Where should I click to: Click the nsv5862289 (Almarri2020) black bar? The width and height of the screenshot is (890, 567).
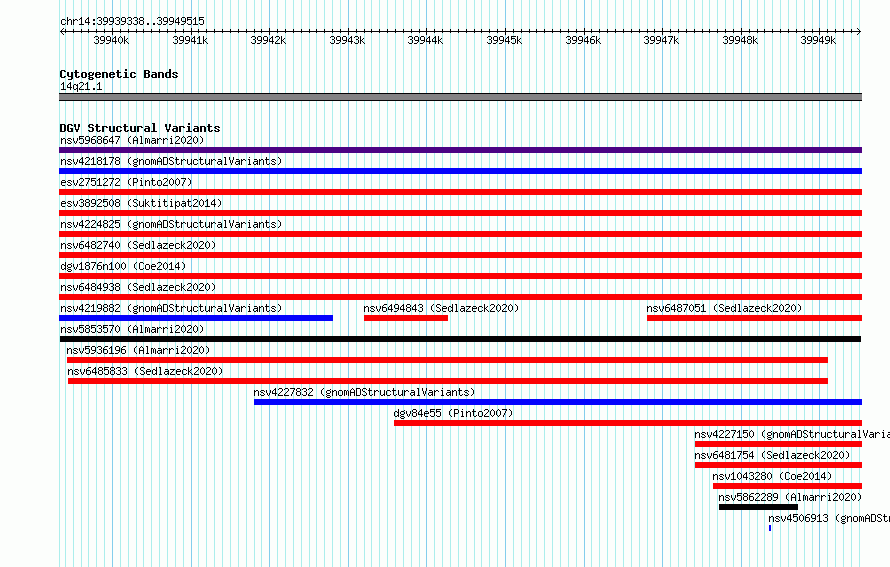coord(758,507)
